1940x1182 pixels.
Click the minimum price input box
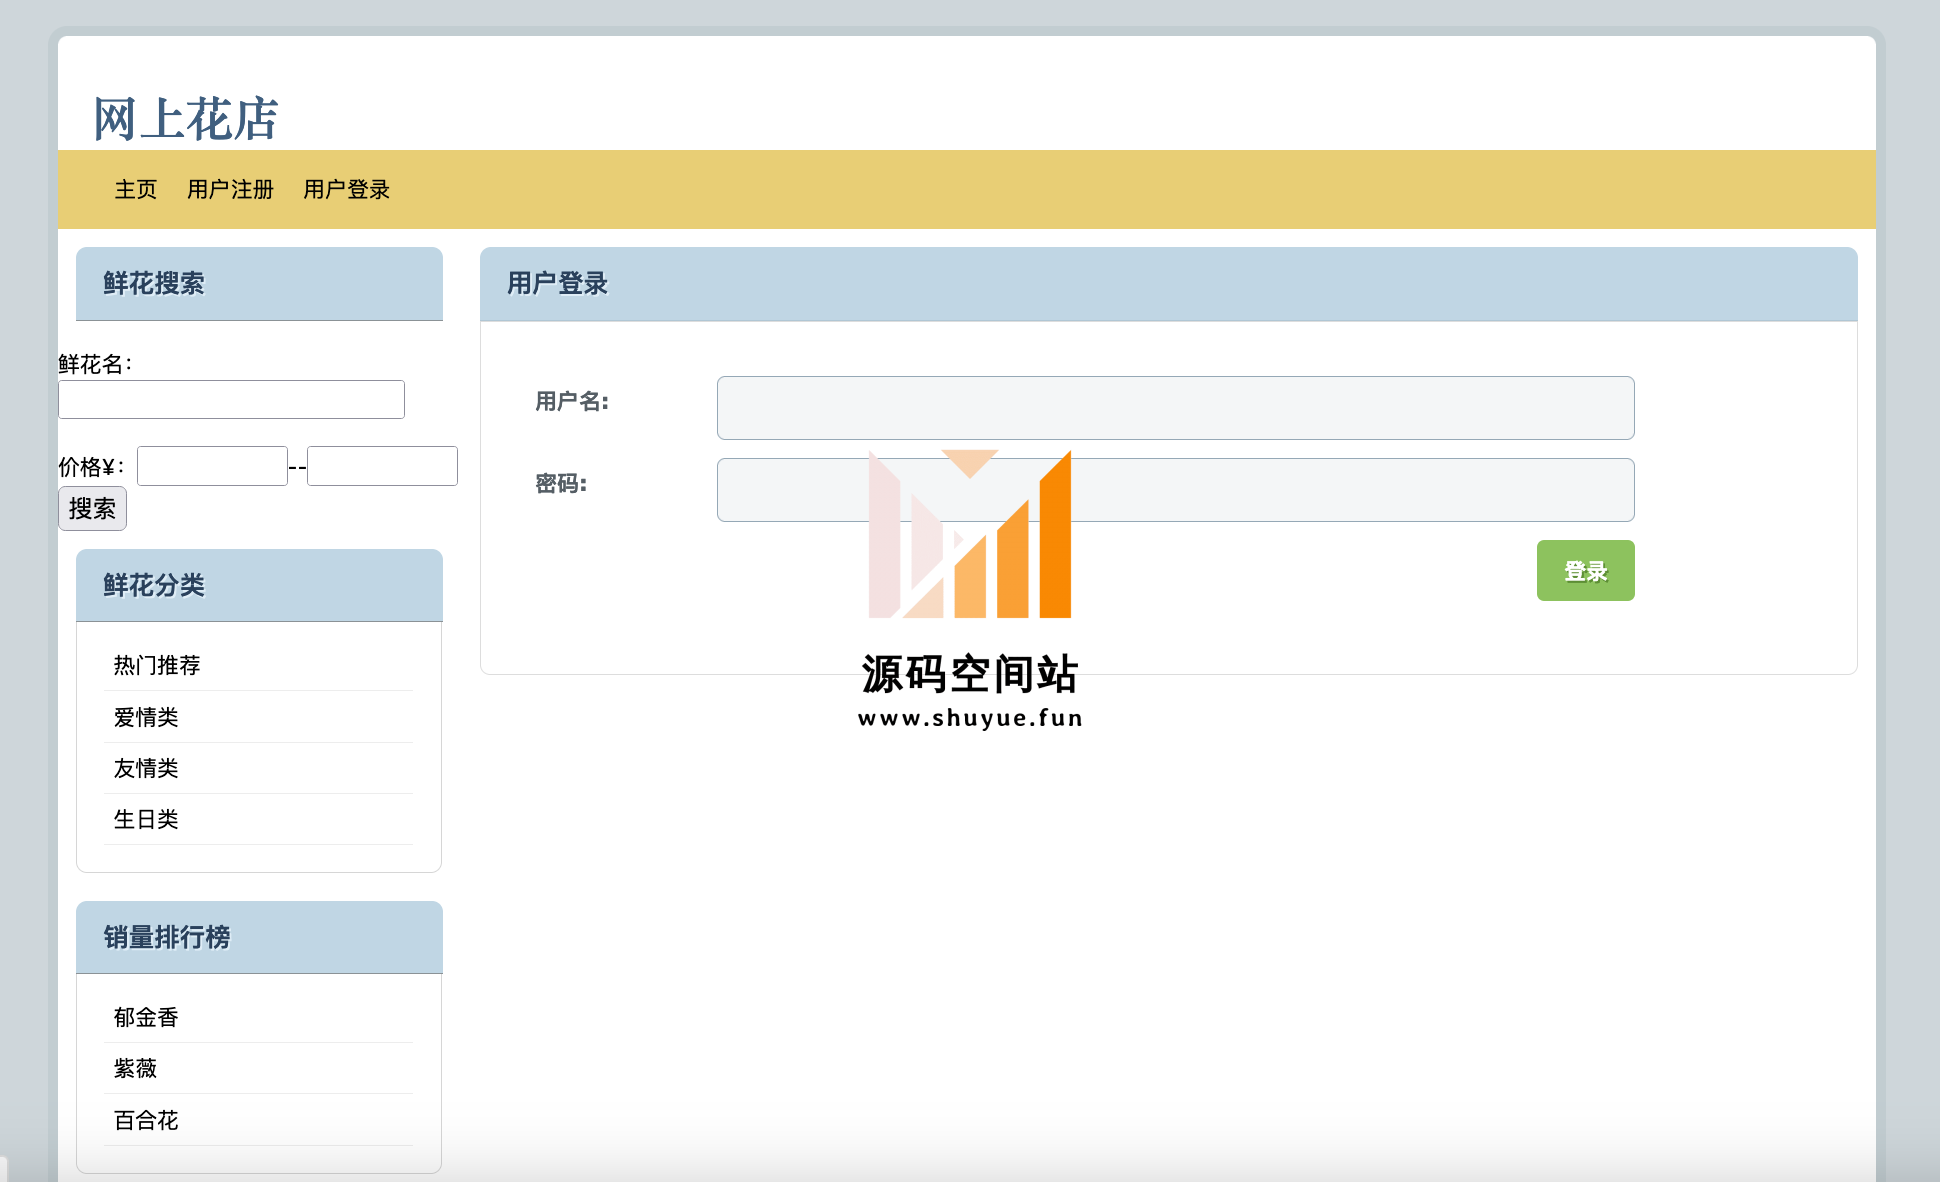click(212, 466)
